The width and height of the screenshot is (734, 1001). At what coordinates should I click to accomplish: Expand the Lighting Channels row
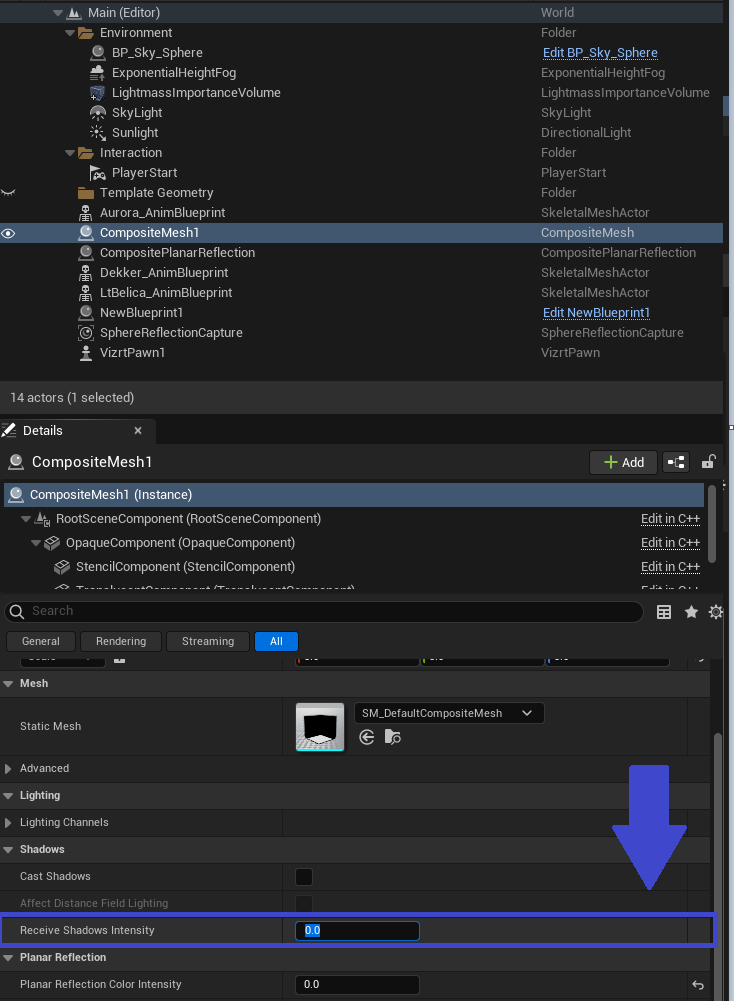coord(9,823)
